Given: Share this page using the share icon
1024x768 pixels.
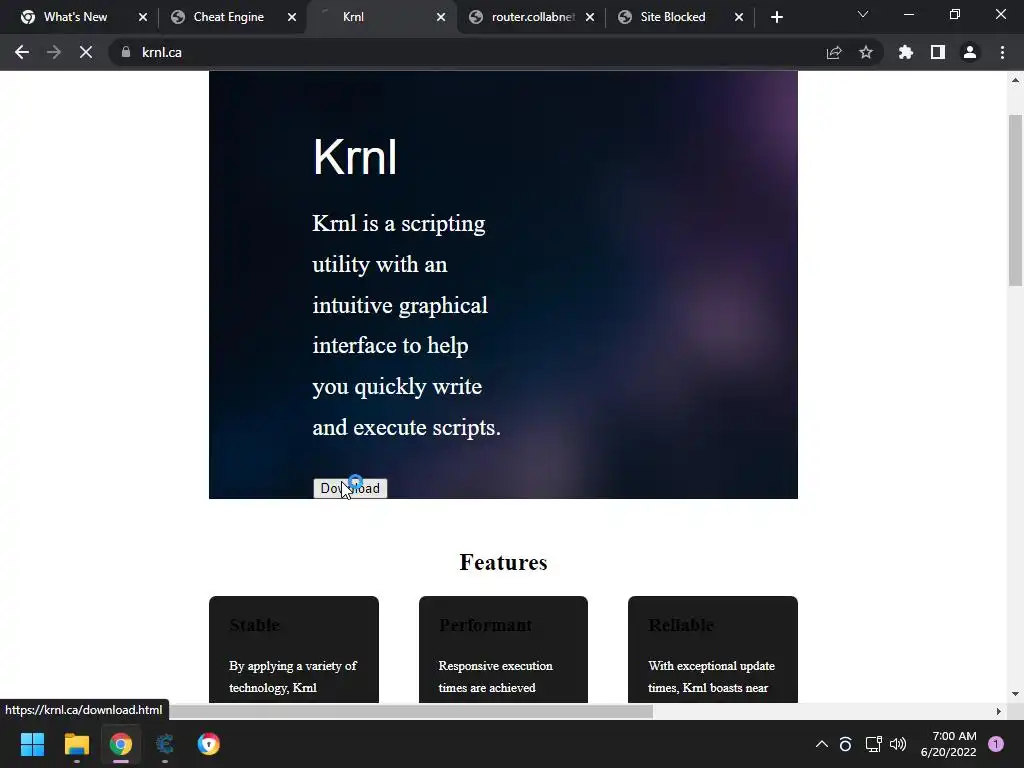Looking at the screenshot, I should click(834, 52).
